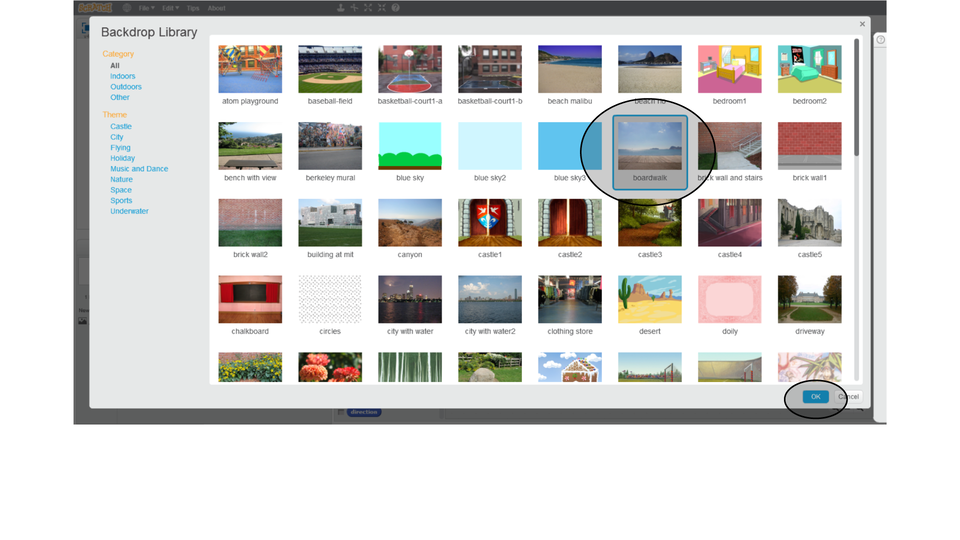This screenshot has height=540, width=960.
Task: Click the Scratch logo in top bar
Action: click(x=95, y=8)
